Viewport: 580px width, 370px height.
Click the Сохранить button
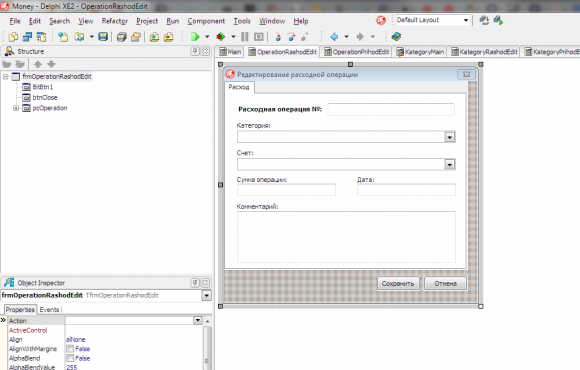(398, 283)
